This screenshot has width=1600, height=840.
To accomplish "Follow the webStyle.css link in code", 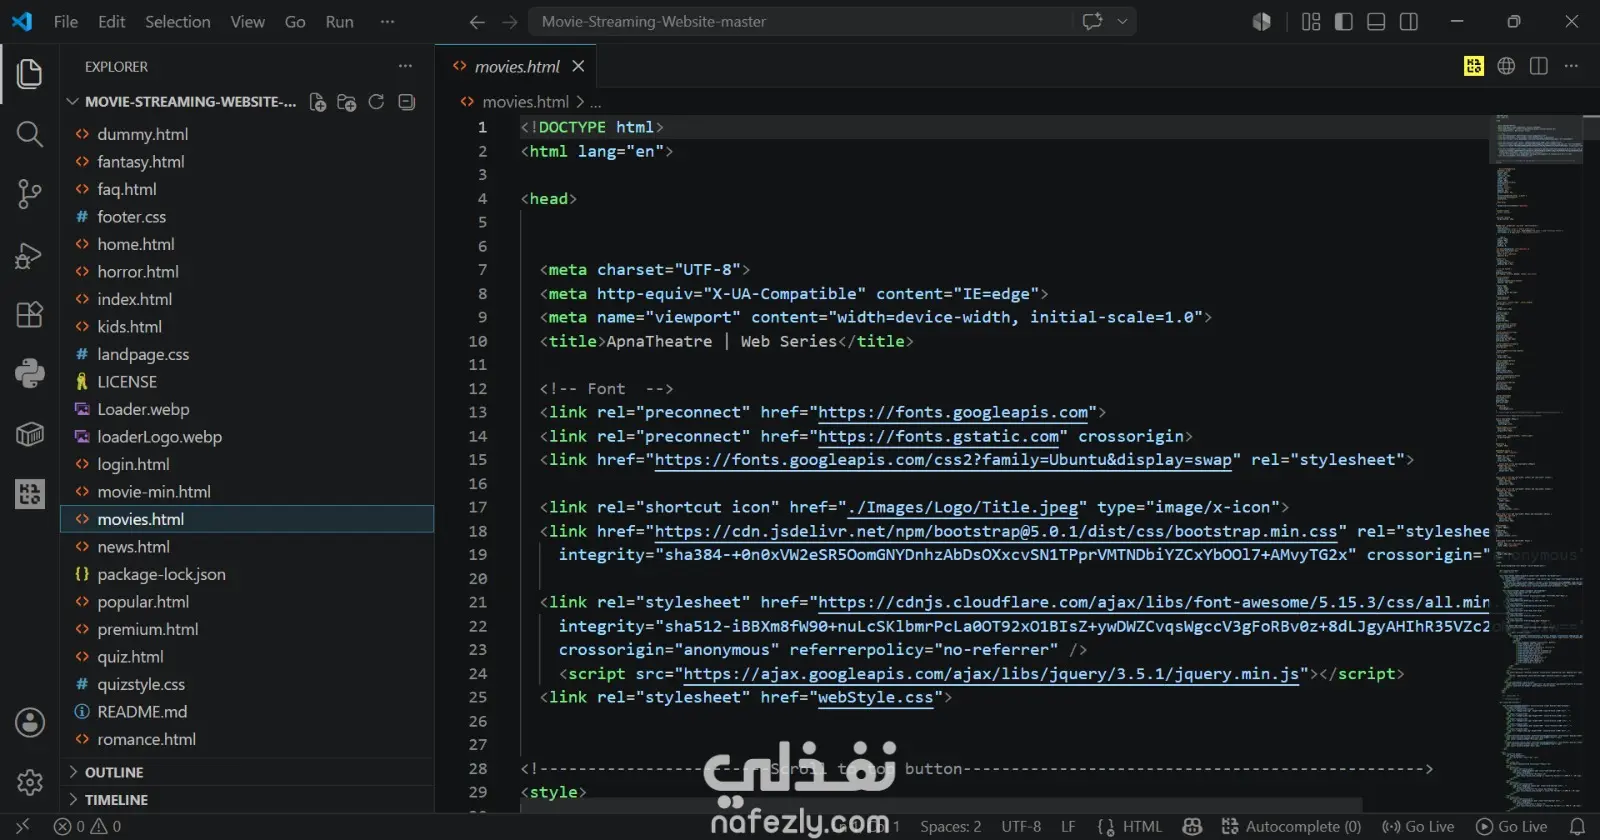I will pyautogui.click(x=875, y=697).
